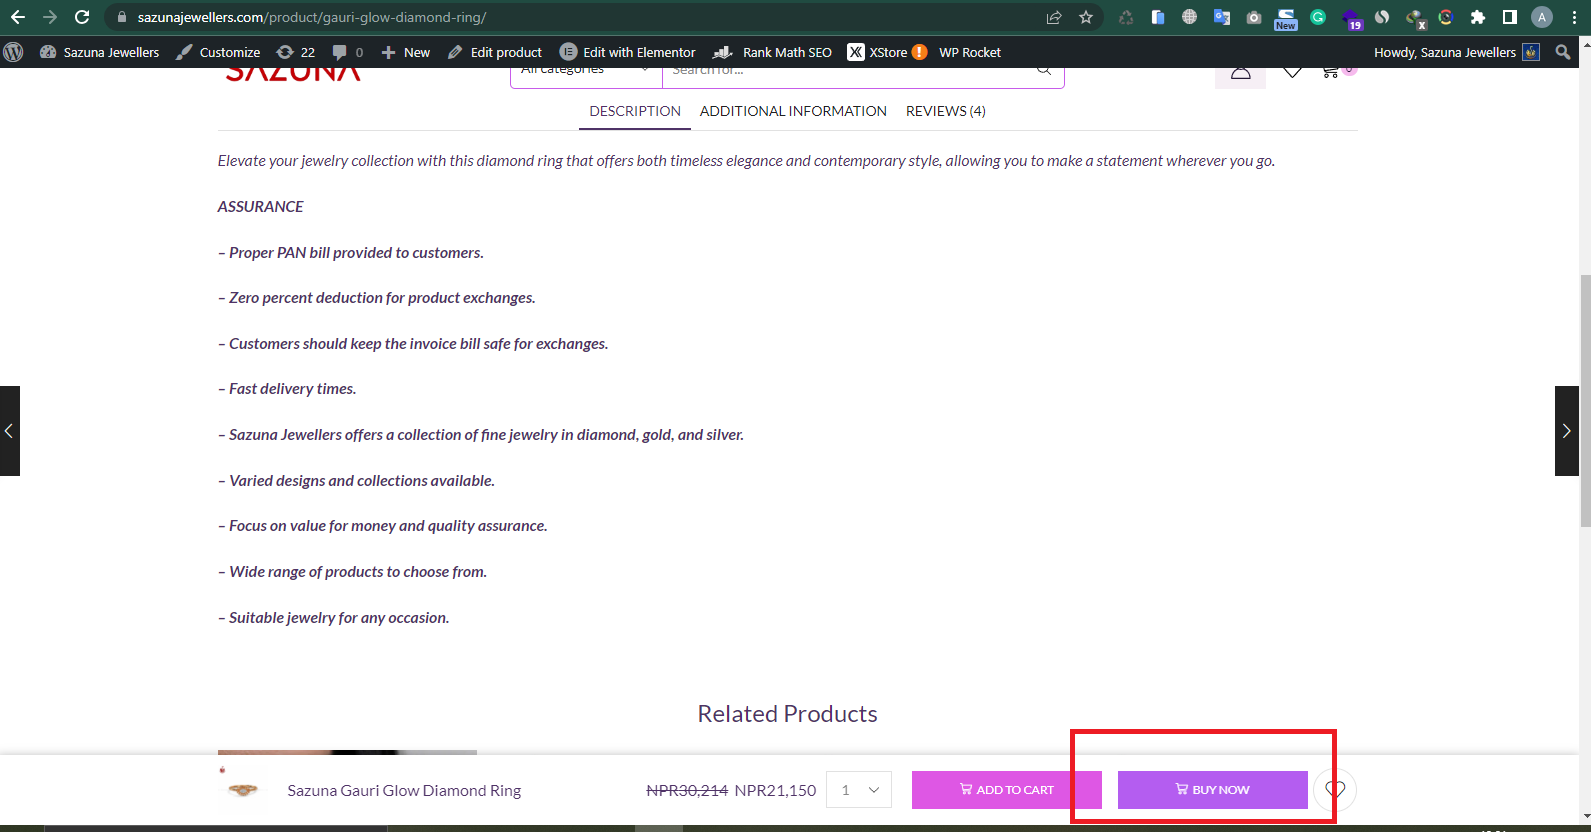Screen dimensions: 1591x832
Task: Go to next product arrow on right edge
Action: click(x=1567, y=431)
